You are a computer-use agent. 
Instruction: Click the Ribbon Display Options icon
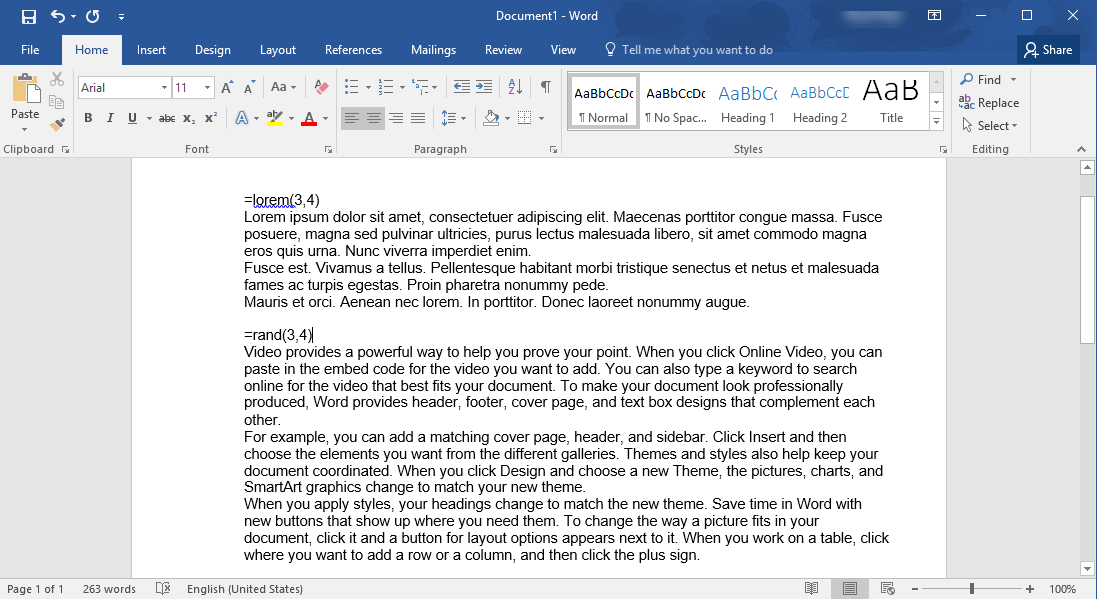(x=934, y=15)
